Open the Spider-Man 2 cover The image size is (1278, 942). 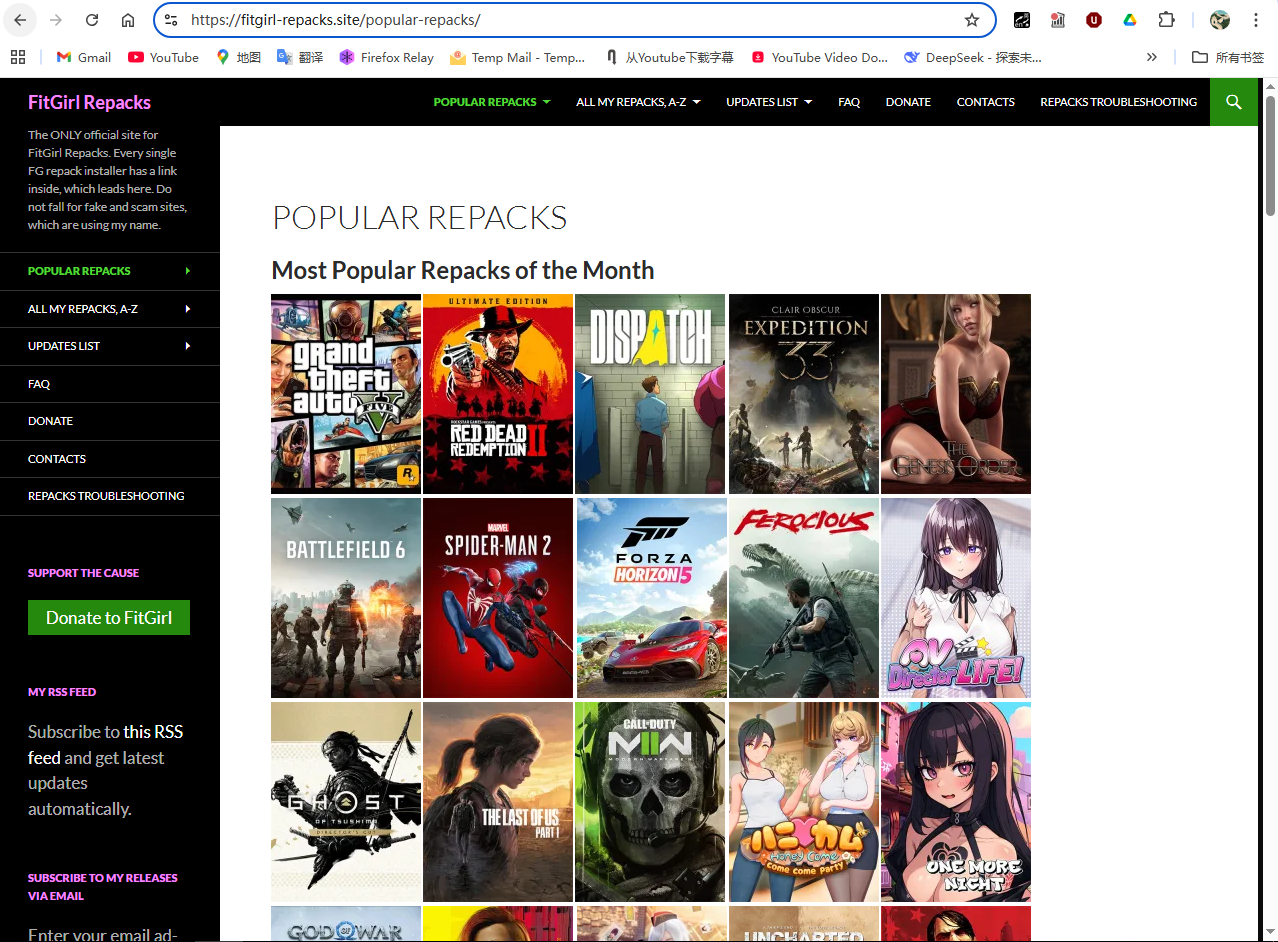498,598
